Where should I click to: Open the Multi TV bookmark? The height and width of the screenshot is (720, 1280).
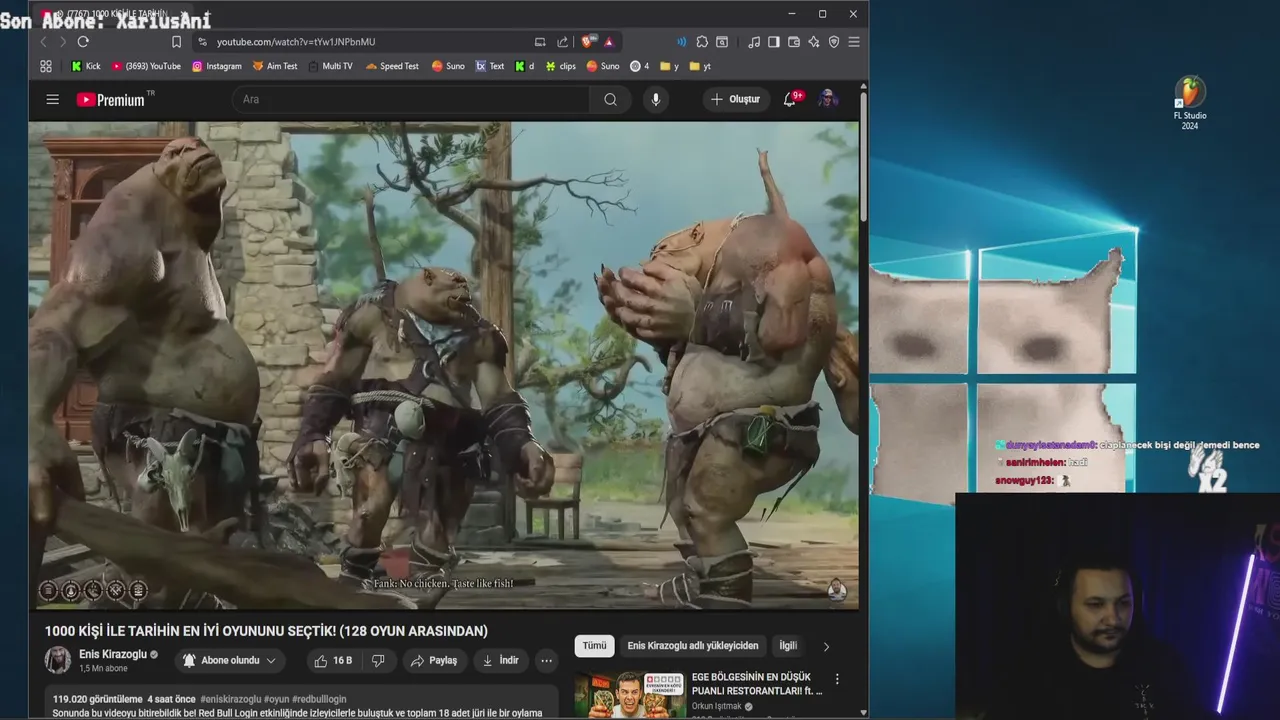click(x=330, y=66)
